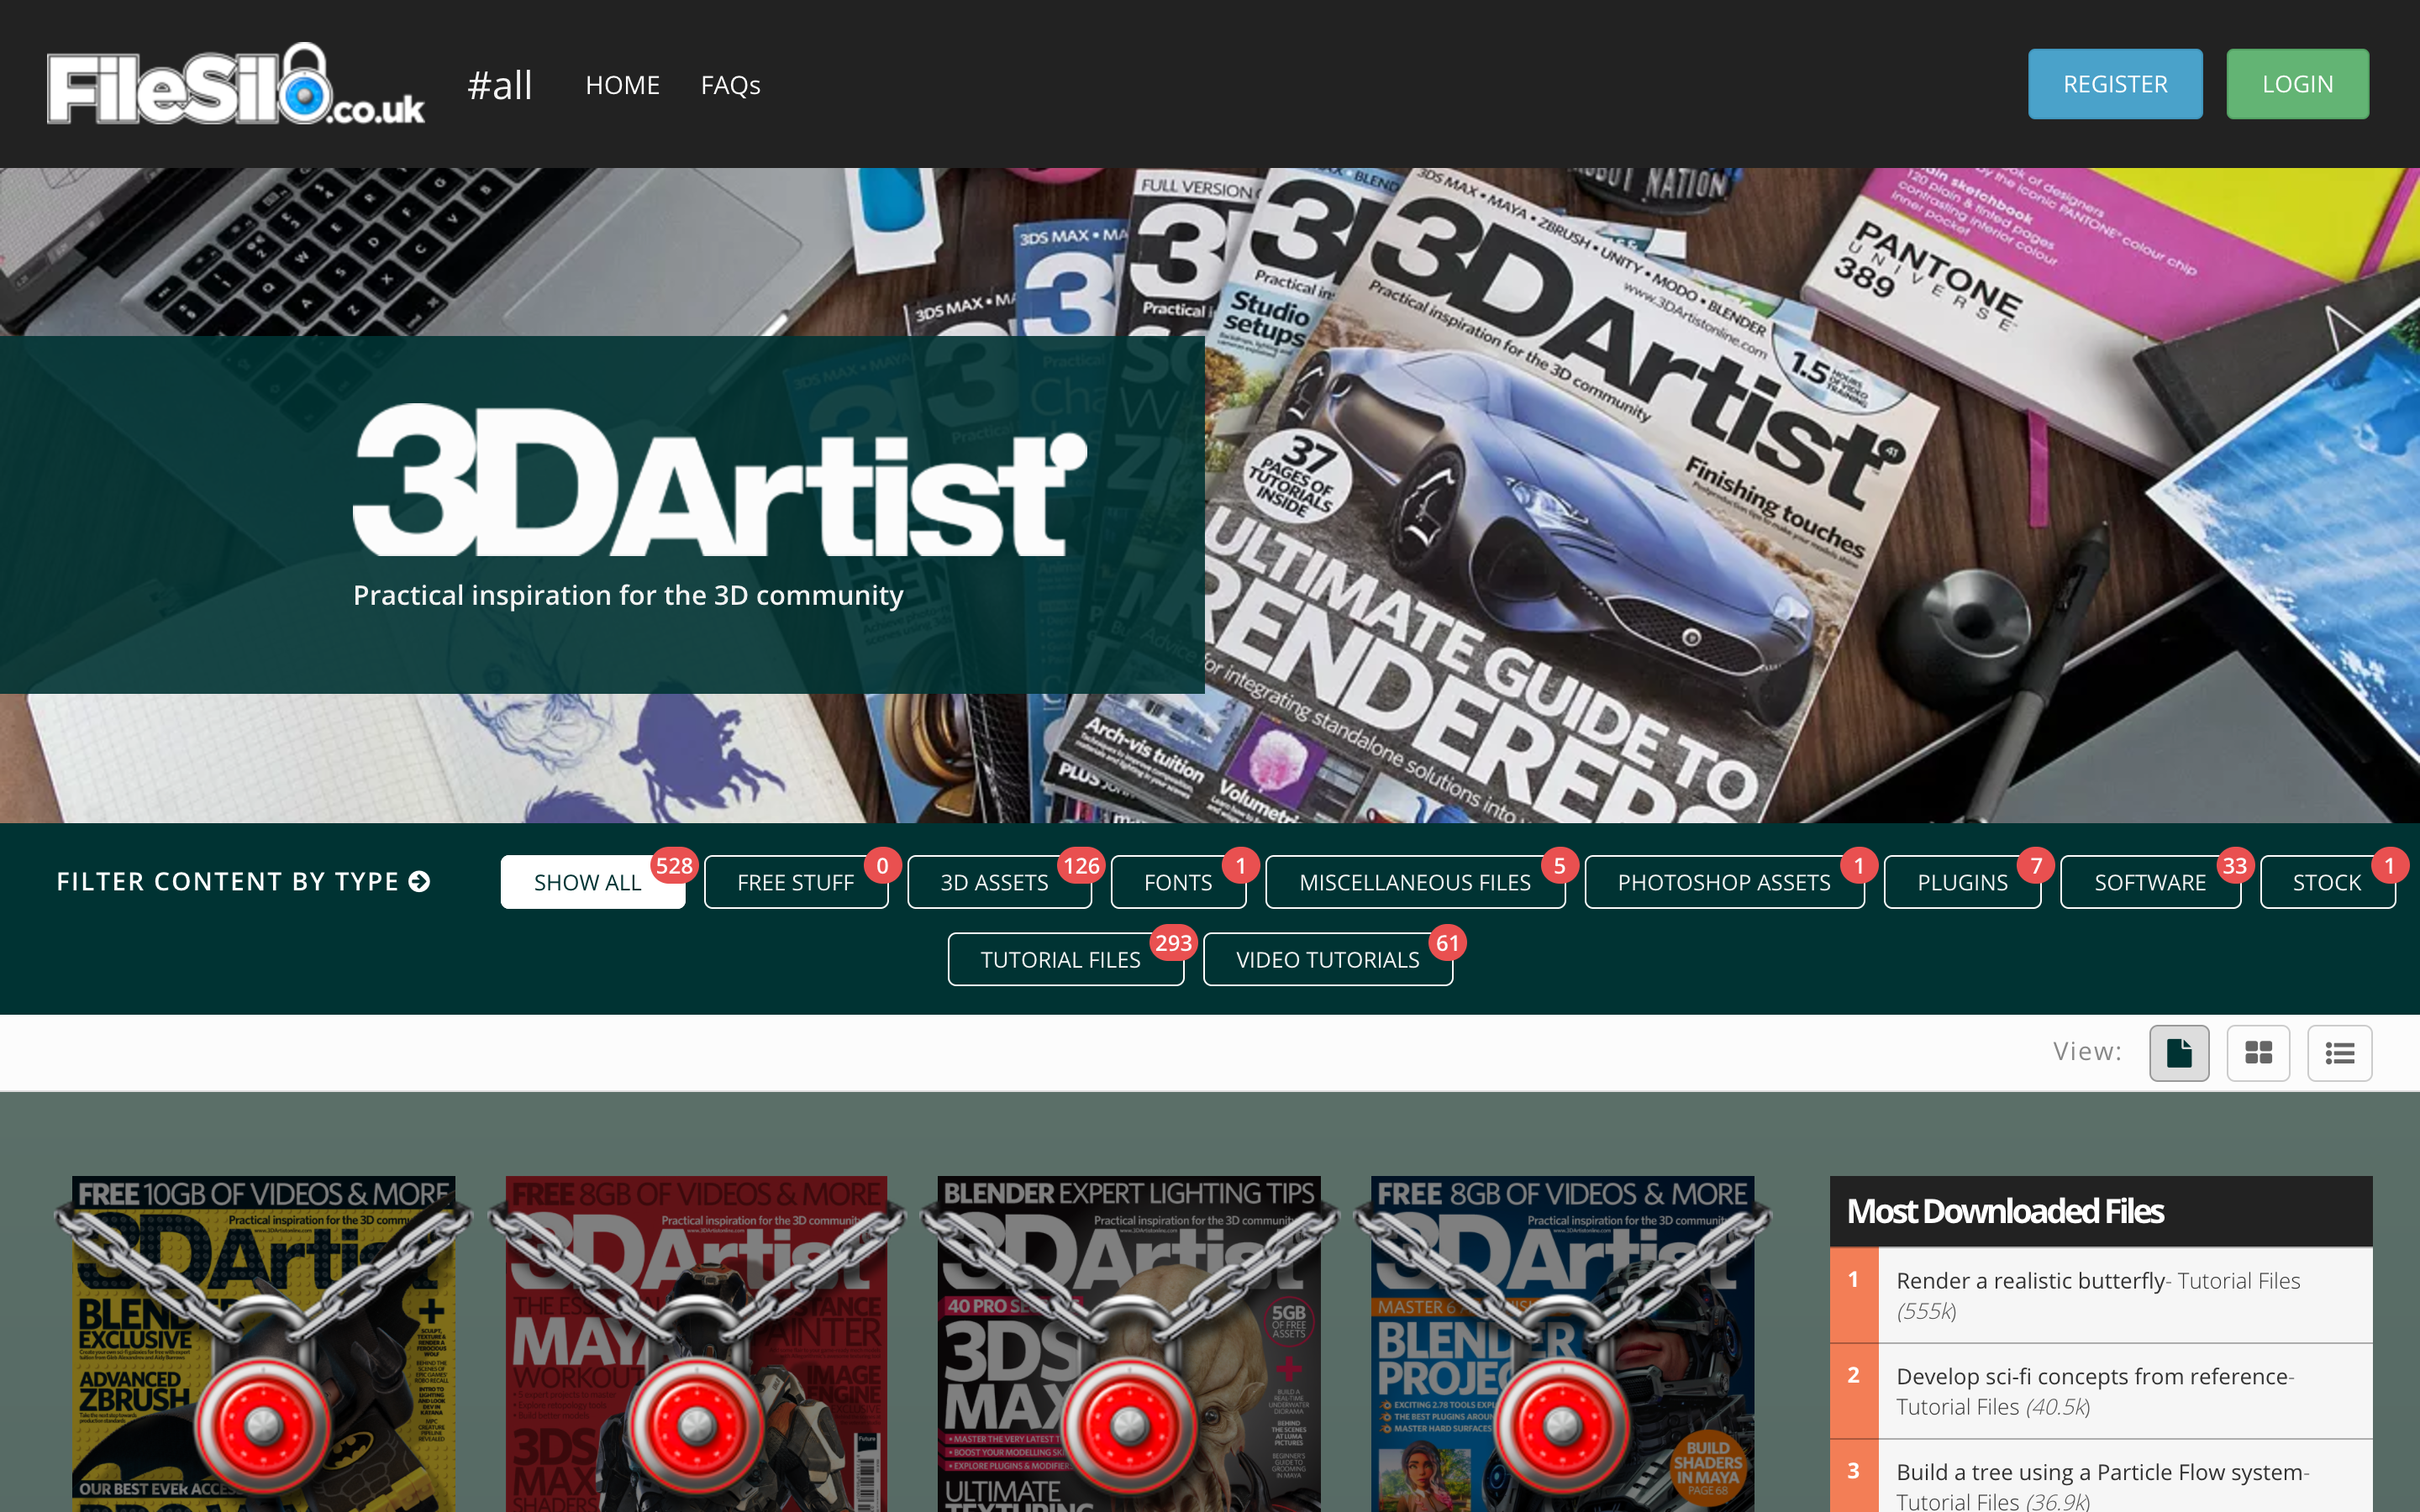Open 'Build a tree using a Particle Flow system'

pos(2100,1472)
